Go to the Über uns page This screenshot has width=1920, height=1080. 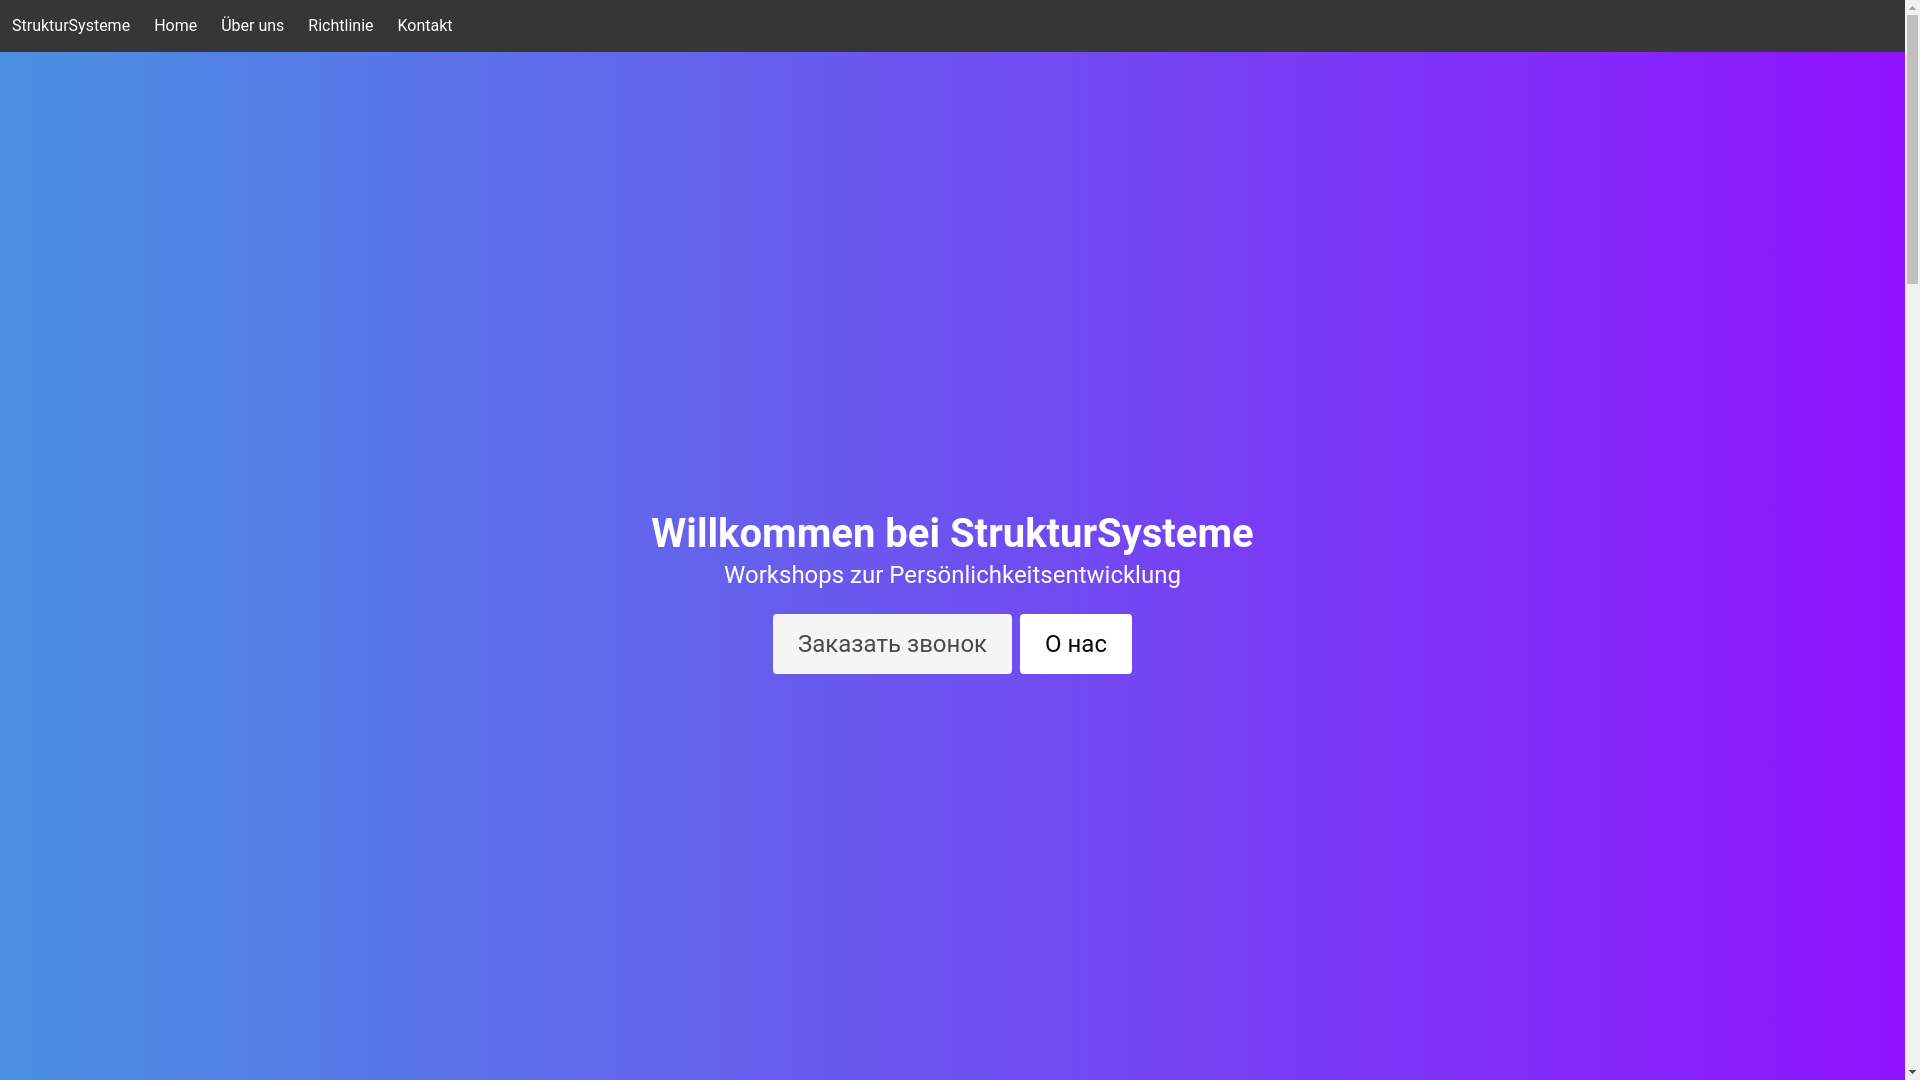tap(252, 26)
